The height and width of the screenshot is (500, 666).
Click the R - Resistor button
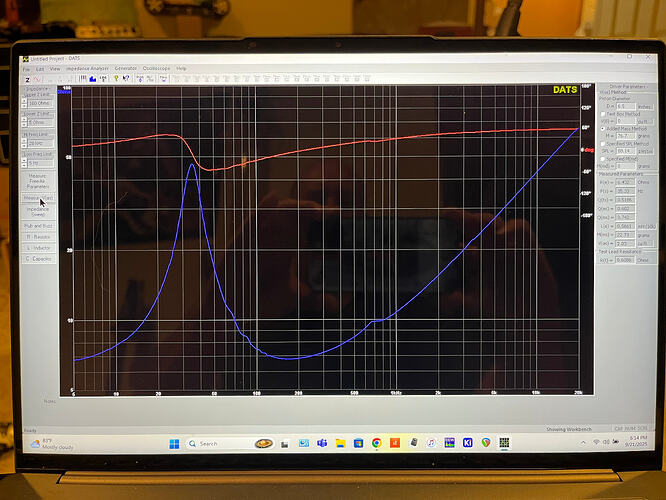point(38,237)
